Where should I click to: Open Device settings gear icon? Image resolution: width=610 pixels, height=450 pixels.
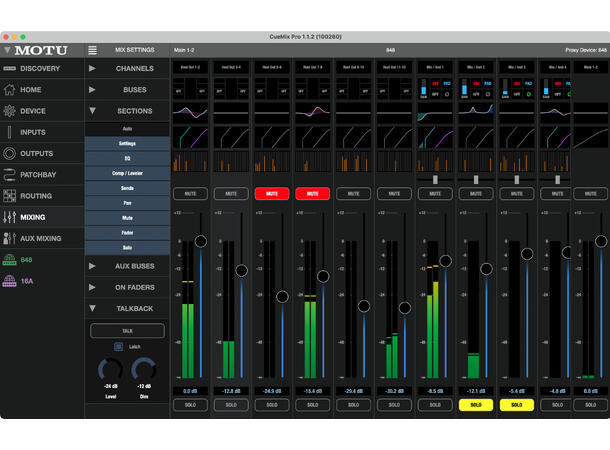[x=9, y=111]
